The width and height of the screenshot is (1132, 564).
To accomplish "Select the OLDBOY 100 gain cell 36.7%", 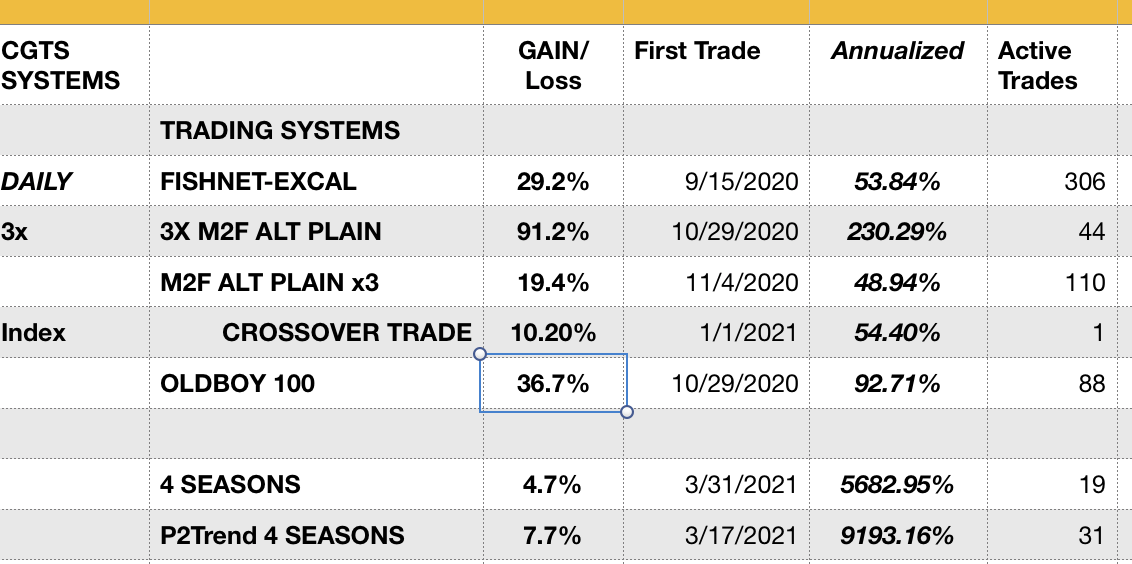I will click(x=553, y=383).
